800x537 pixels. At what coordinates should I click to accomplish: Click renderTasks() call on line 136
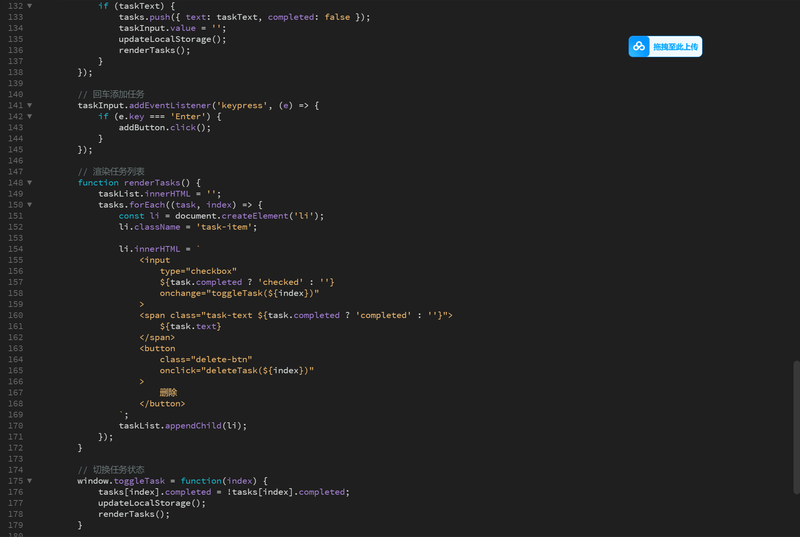[154, 50]
